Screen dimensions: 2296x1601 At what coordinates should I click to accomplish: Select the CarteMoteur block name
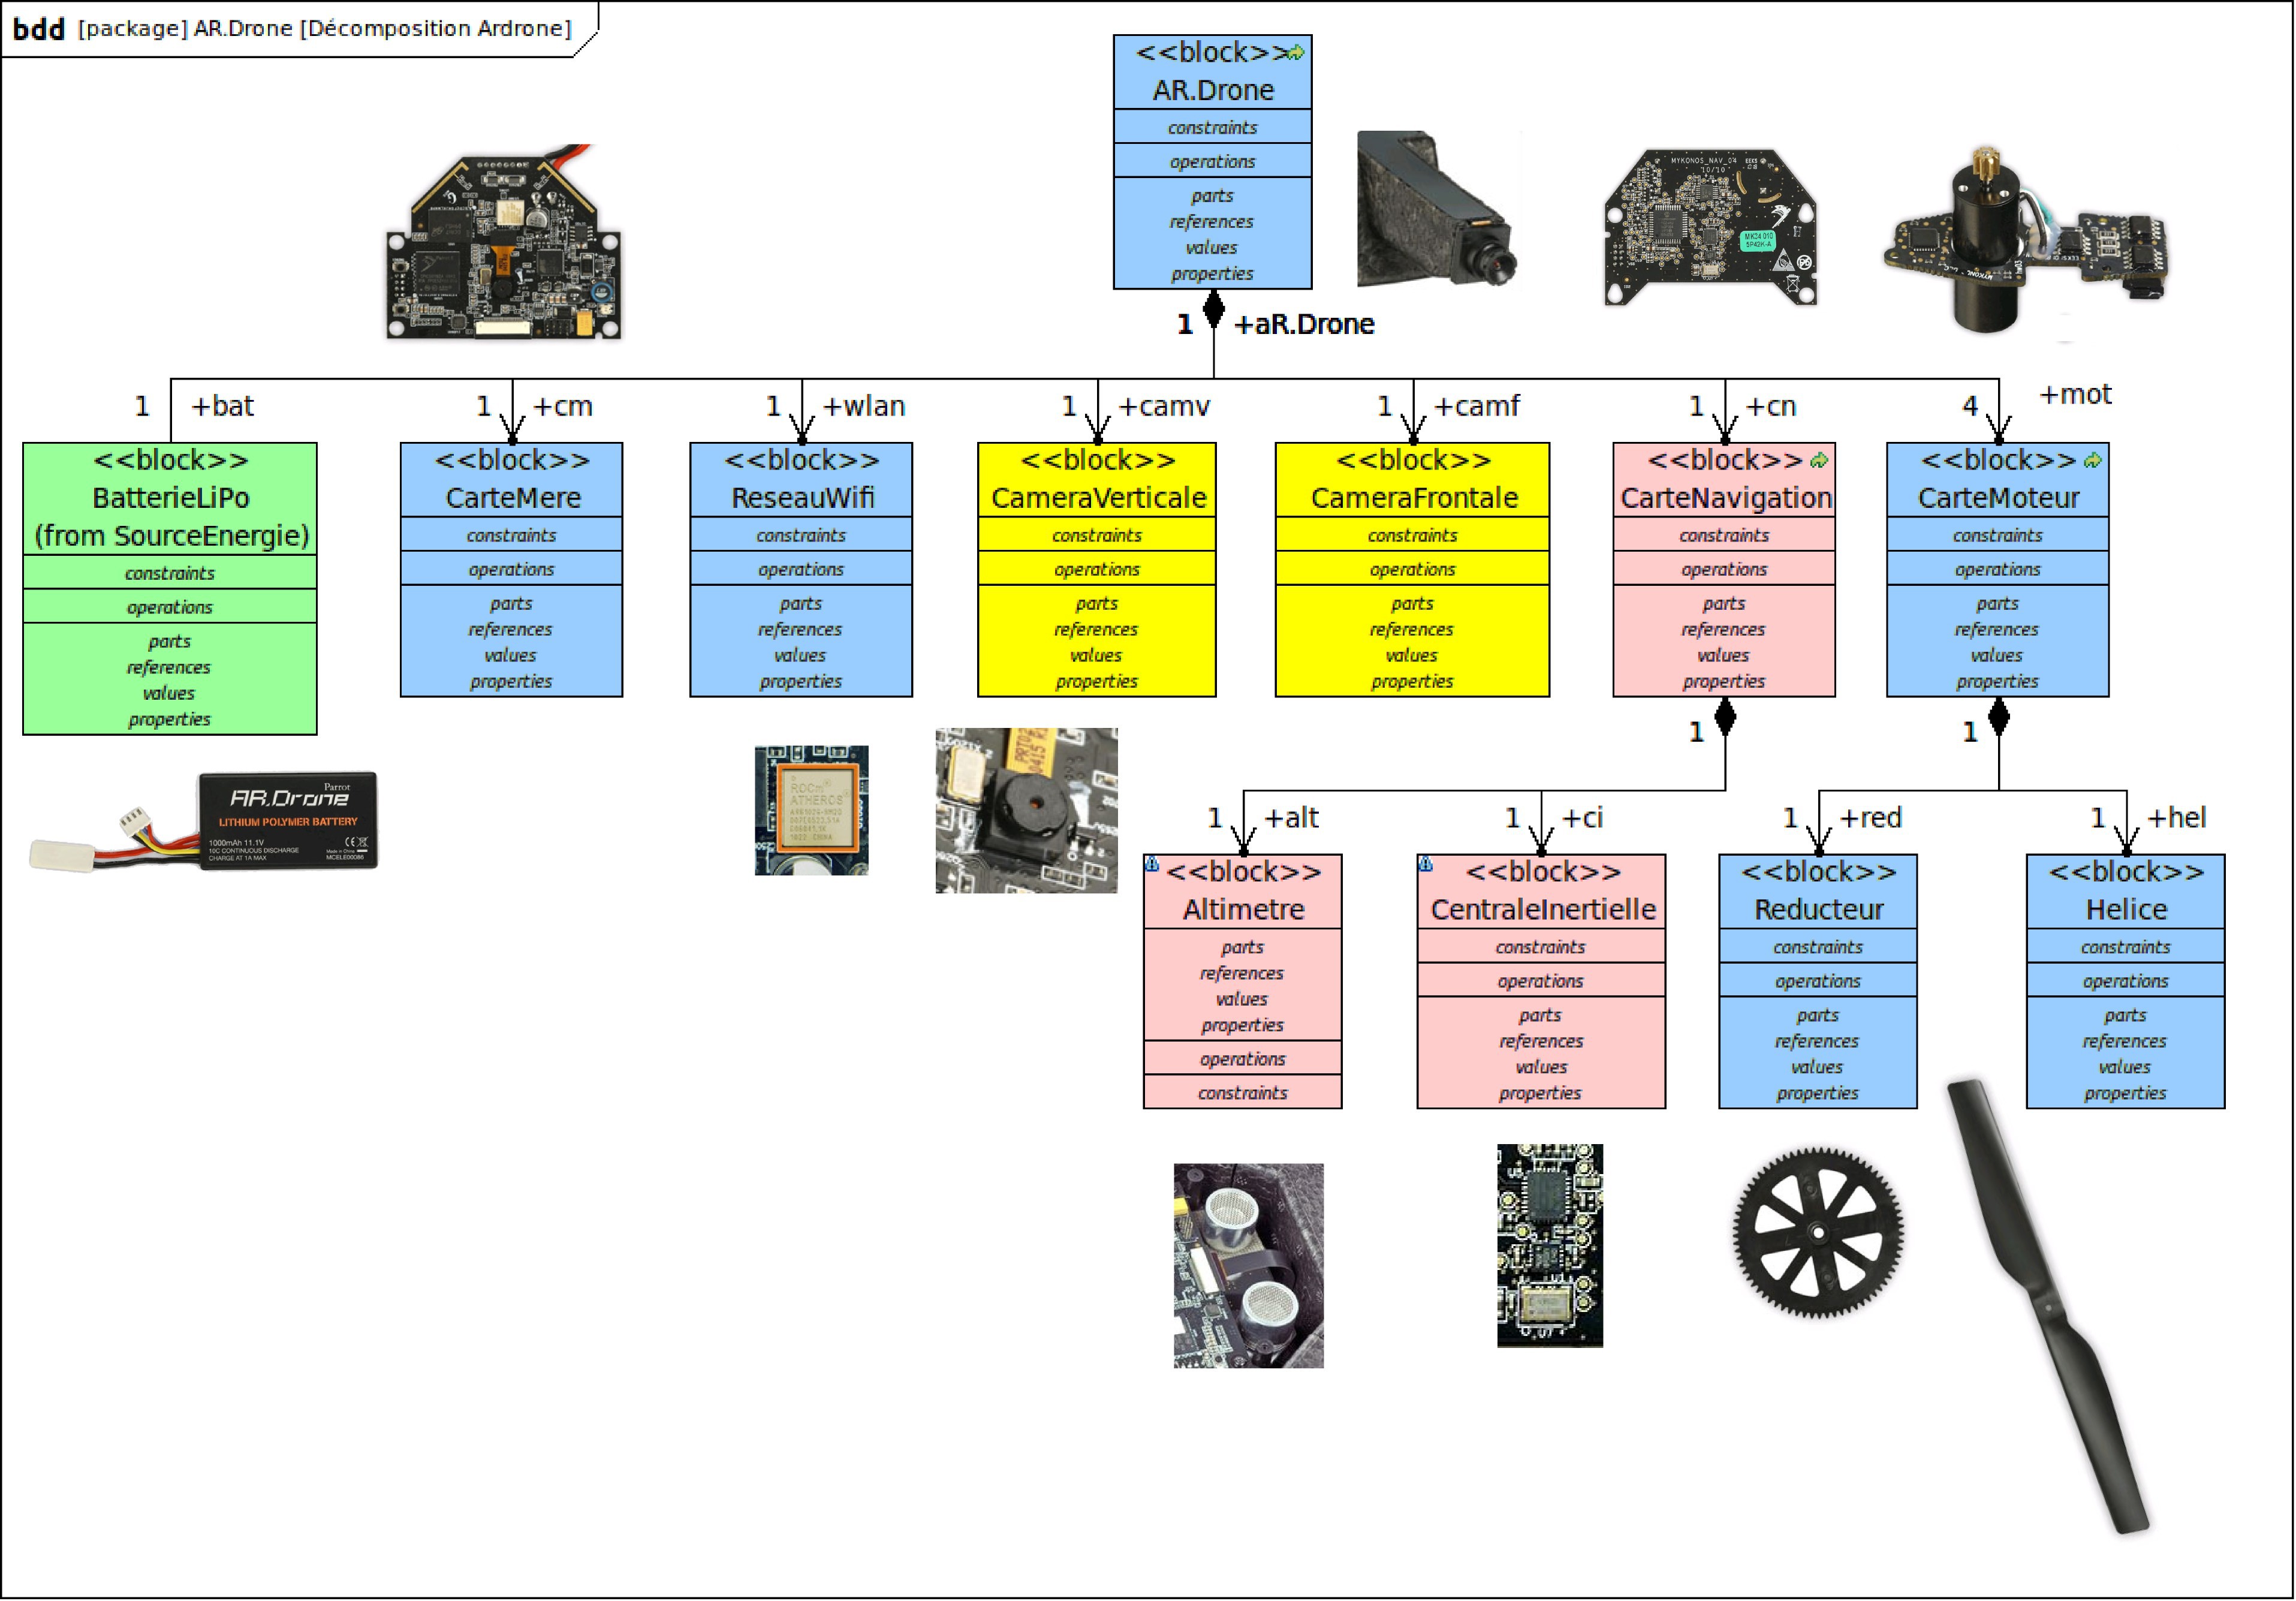(1998, 498)
